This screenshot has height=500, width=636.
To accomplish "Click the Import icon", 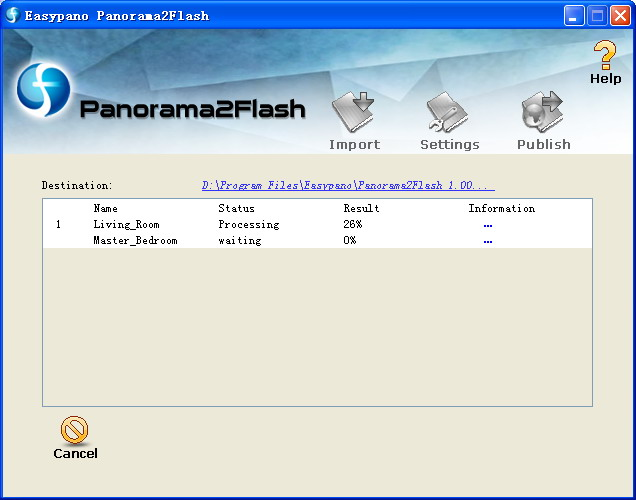I will pos(353,112).
